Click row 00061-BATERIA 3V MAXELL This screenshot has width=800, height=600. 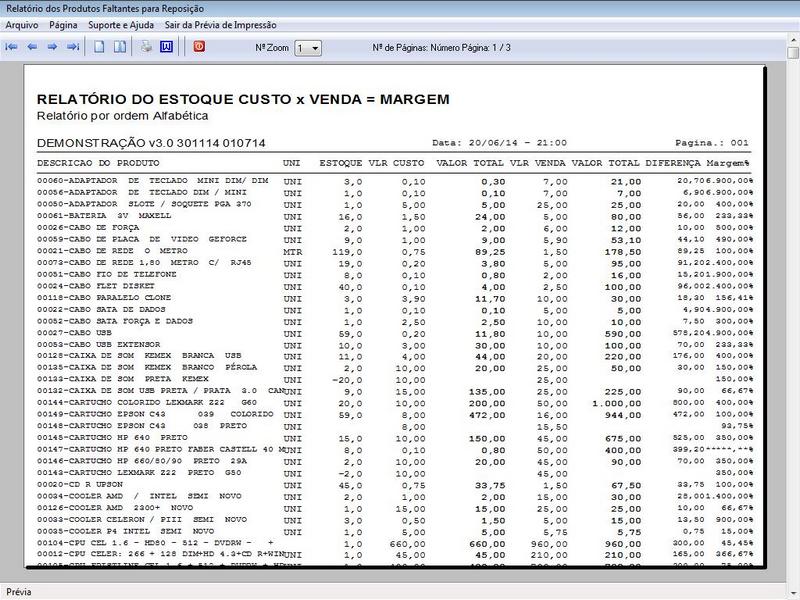point(394,216)
